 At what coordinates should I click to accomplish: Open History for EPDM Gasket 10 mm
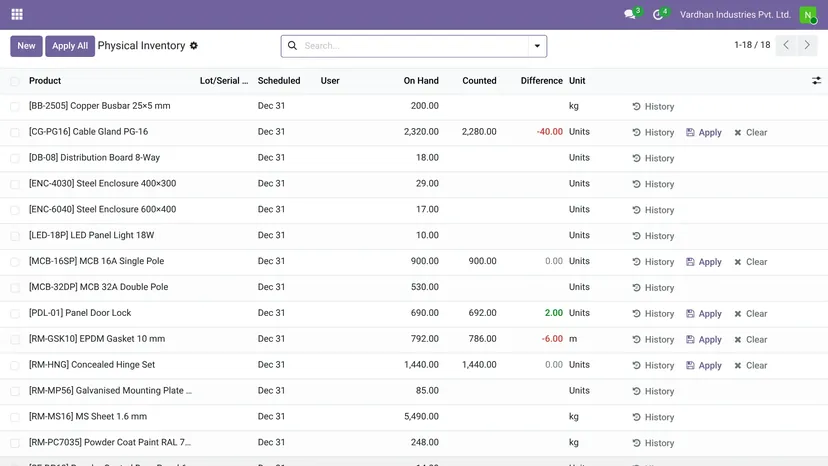653,340
